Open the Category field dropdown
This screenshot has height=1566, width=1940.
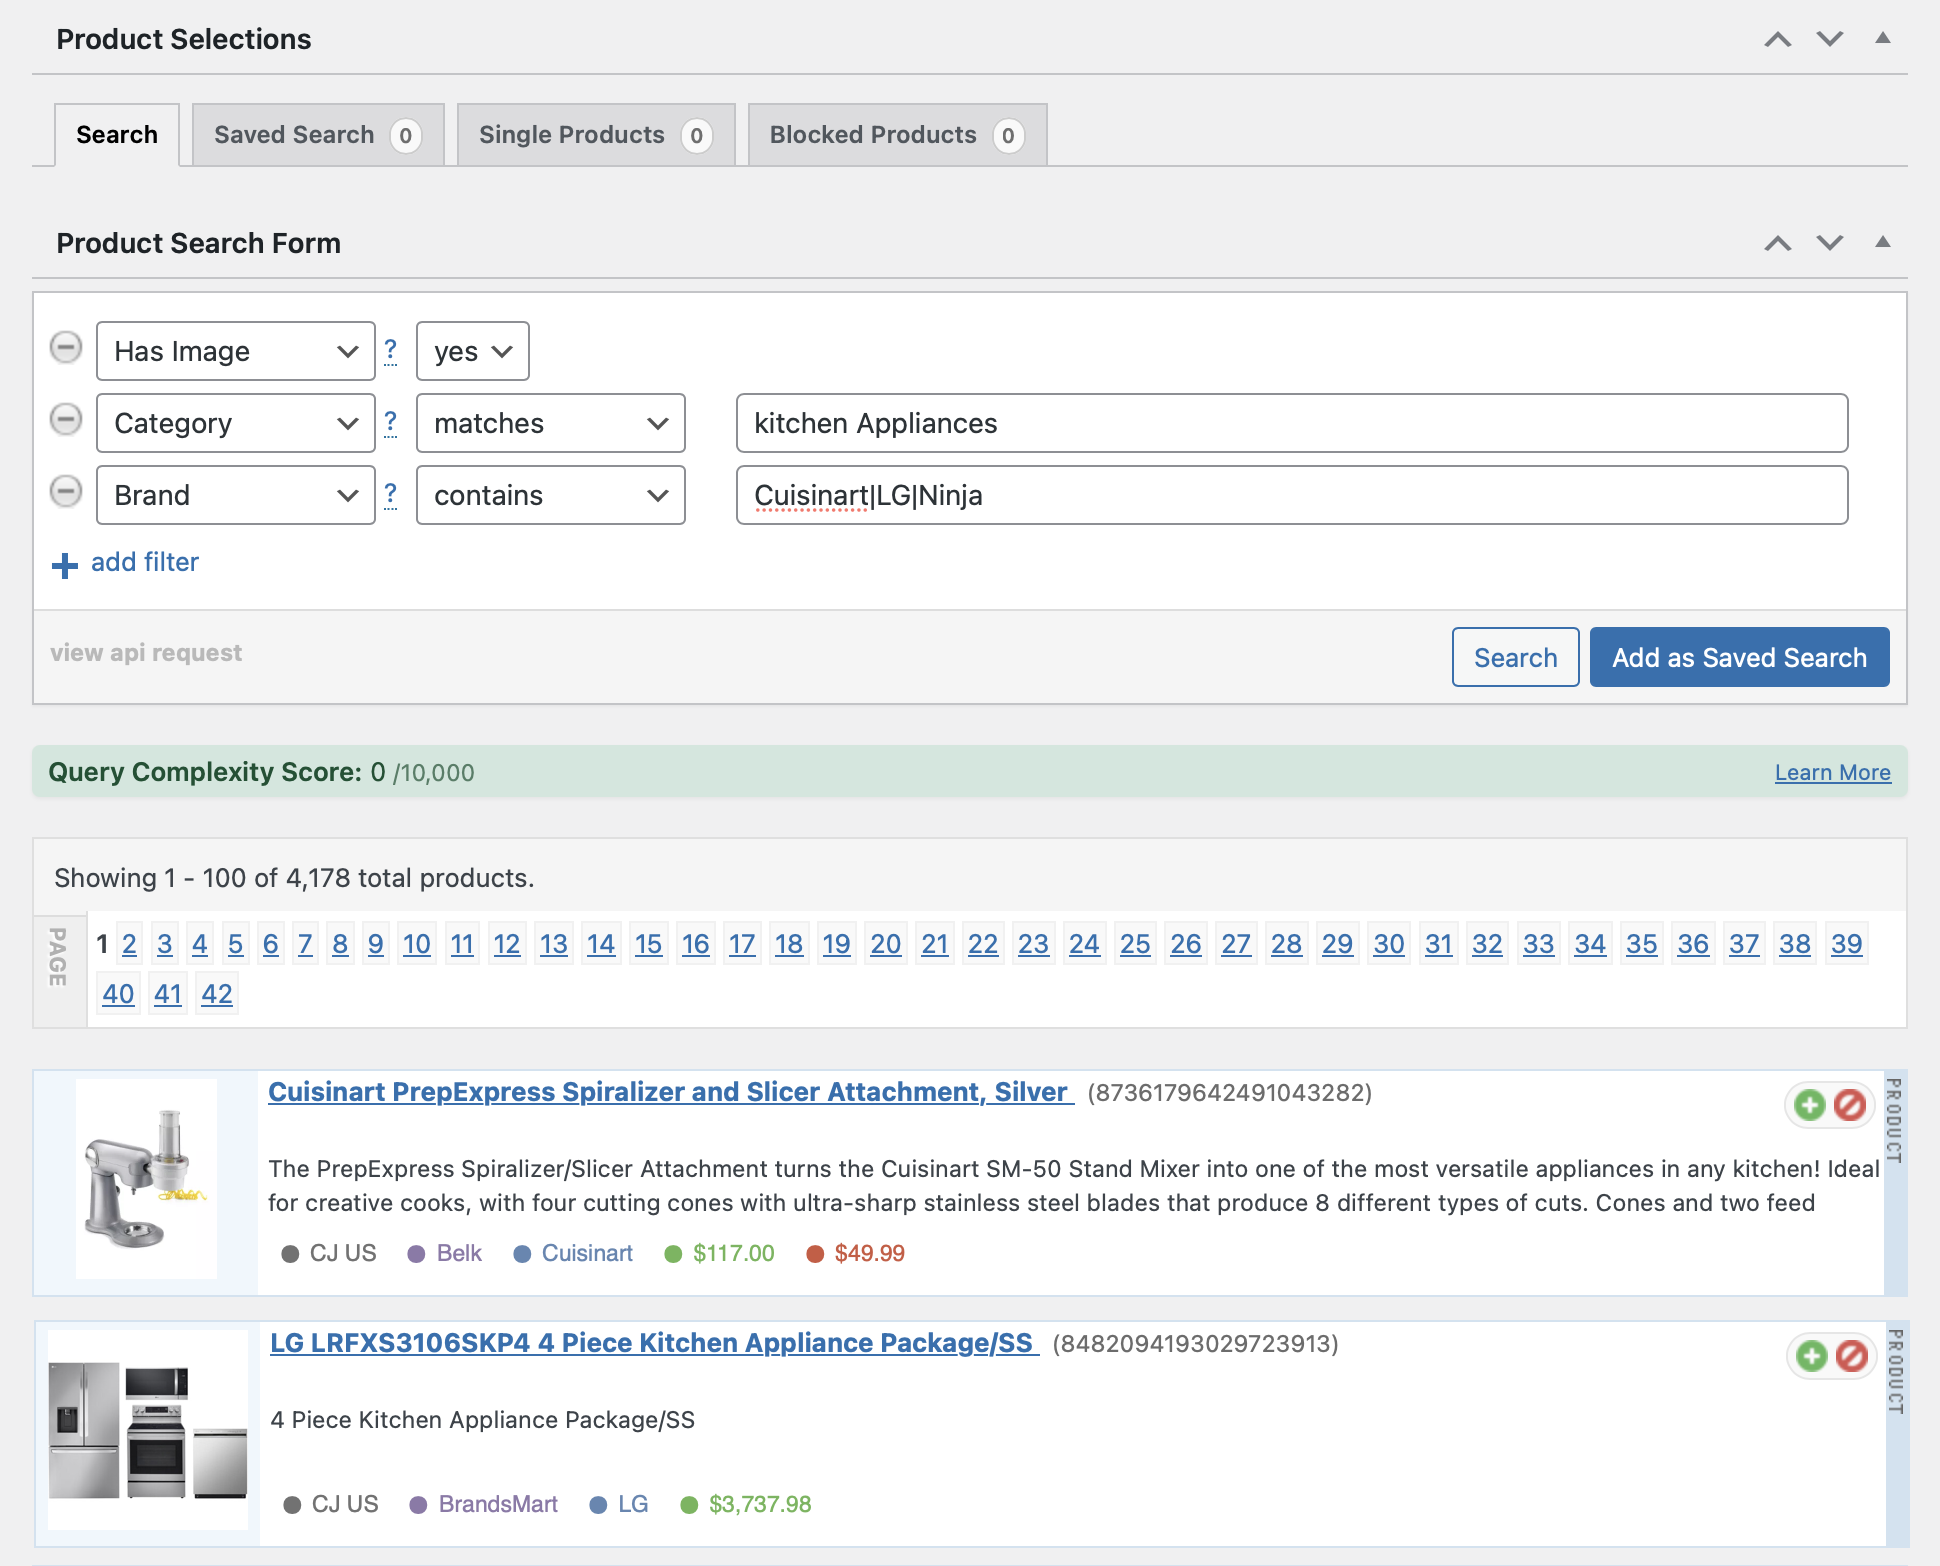(236, 423)
